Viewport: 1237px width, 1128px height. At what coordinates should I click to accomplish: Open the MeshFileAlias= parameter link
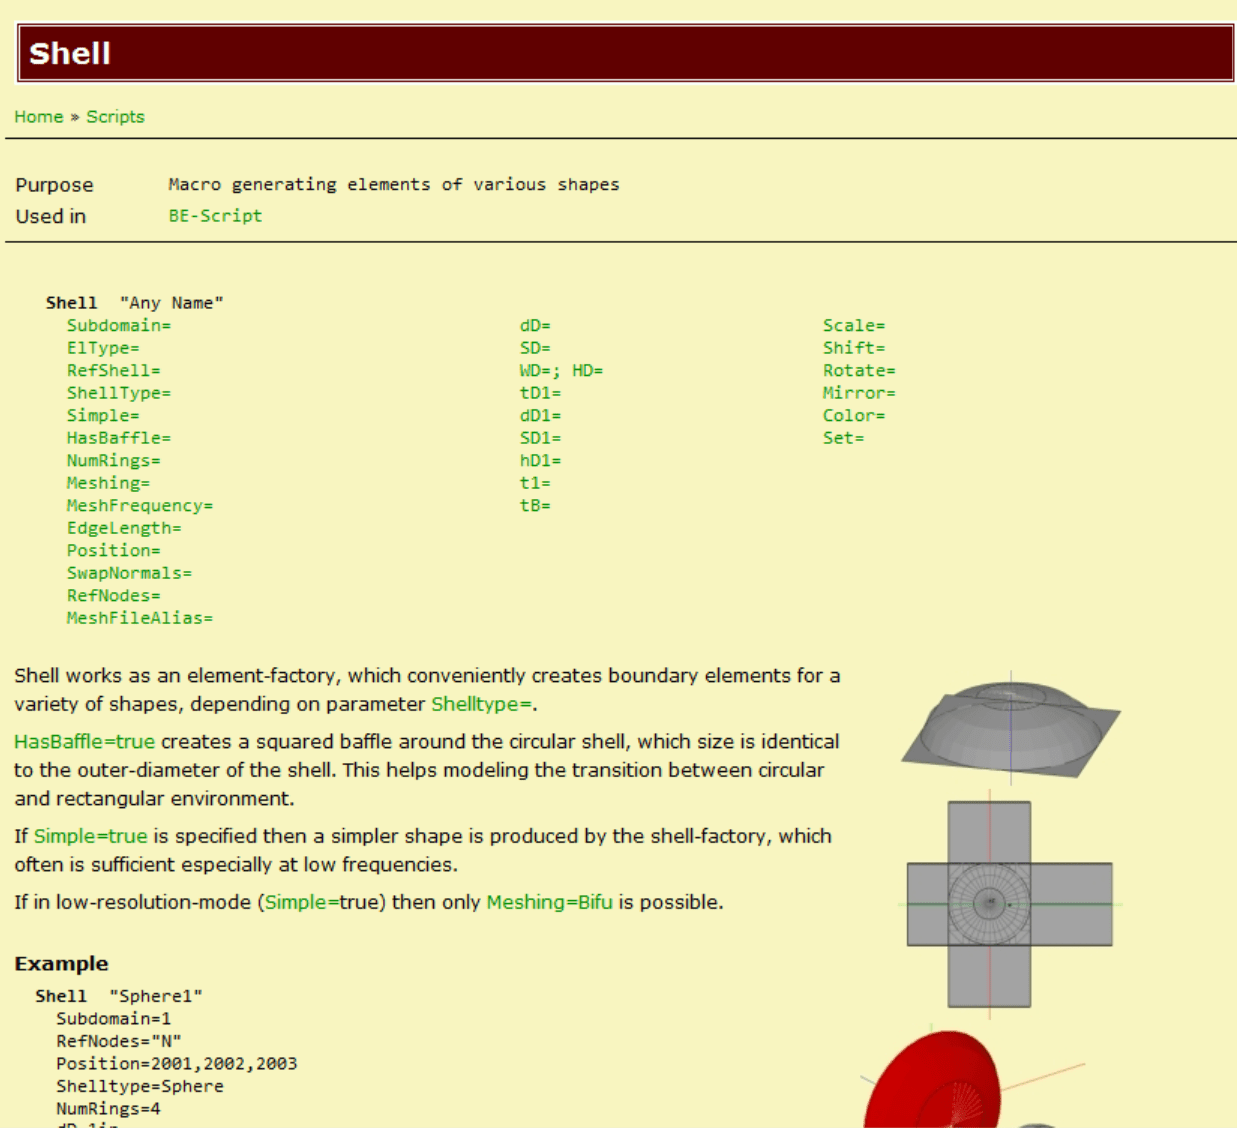point(140,618)
